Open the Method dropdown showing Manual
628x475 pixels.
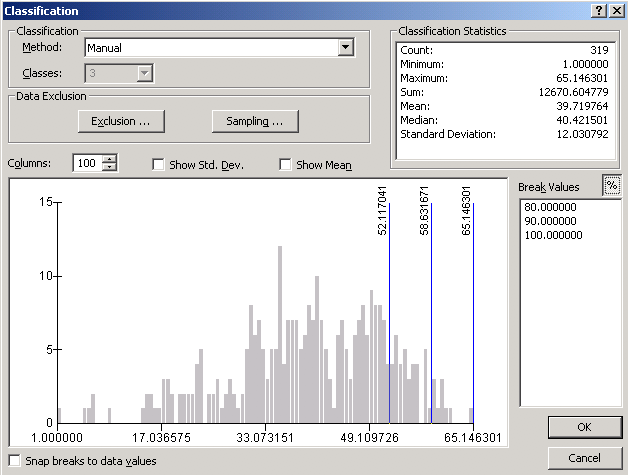pos(345,47)
